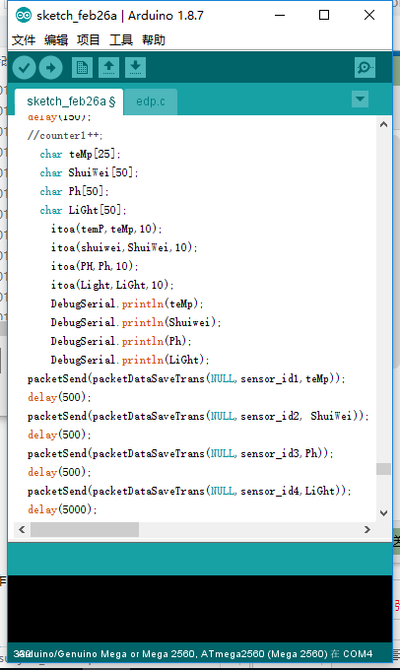The width and height of the screenshot is (400, 670).
Task: Click 'DebugSerial.println(Ph);' line
Action: click(121, 341)
